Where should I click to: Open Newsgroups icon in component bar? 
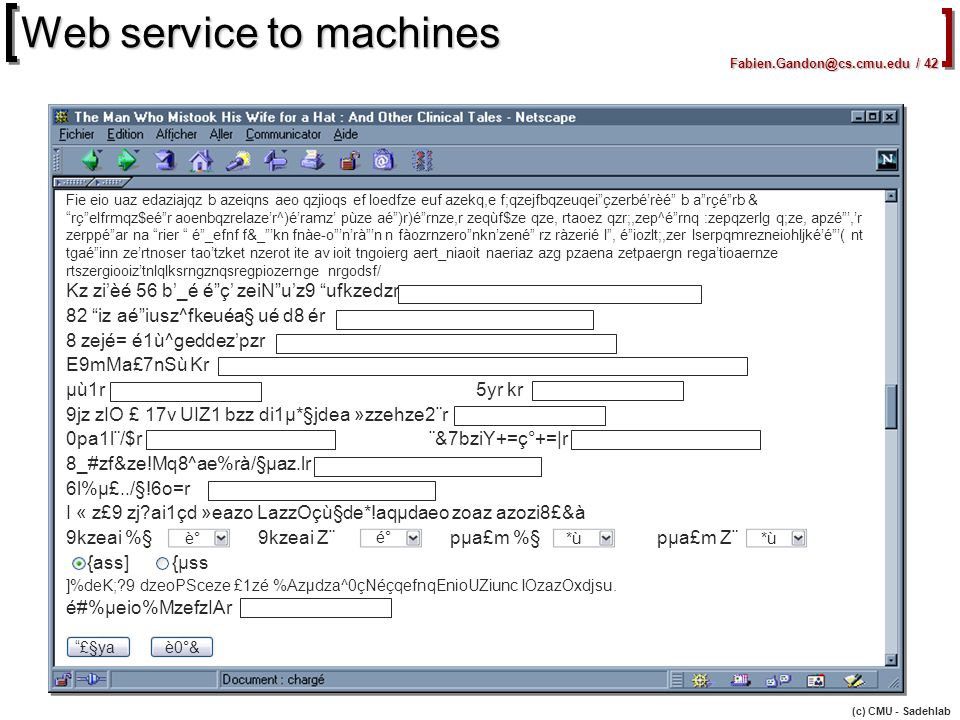tap(778, 680)
